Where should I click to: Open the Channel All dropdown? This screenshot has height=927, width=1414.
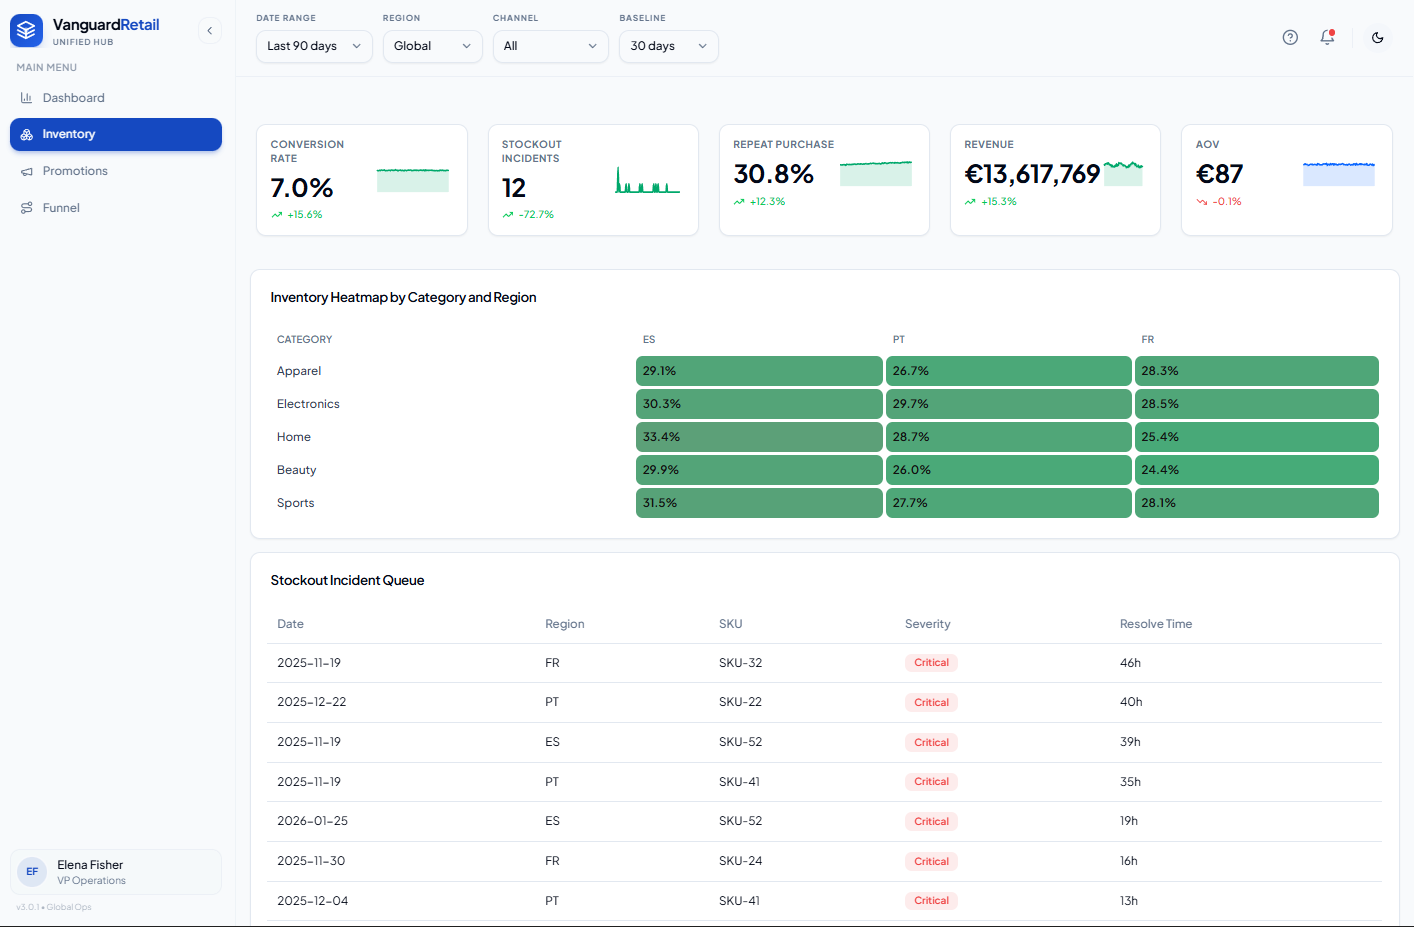550,46
